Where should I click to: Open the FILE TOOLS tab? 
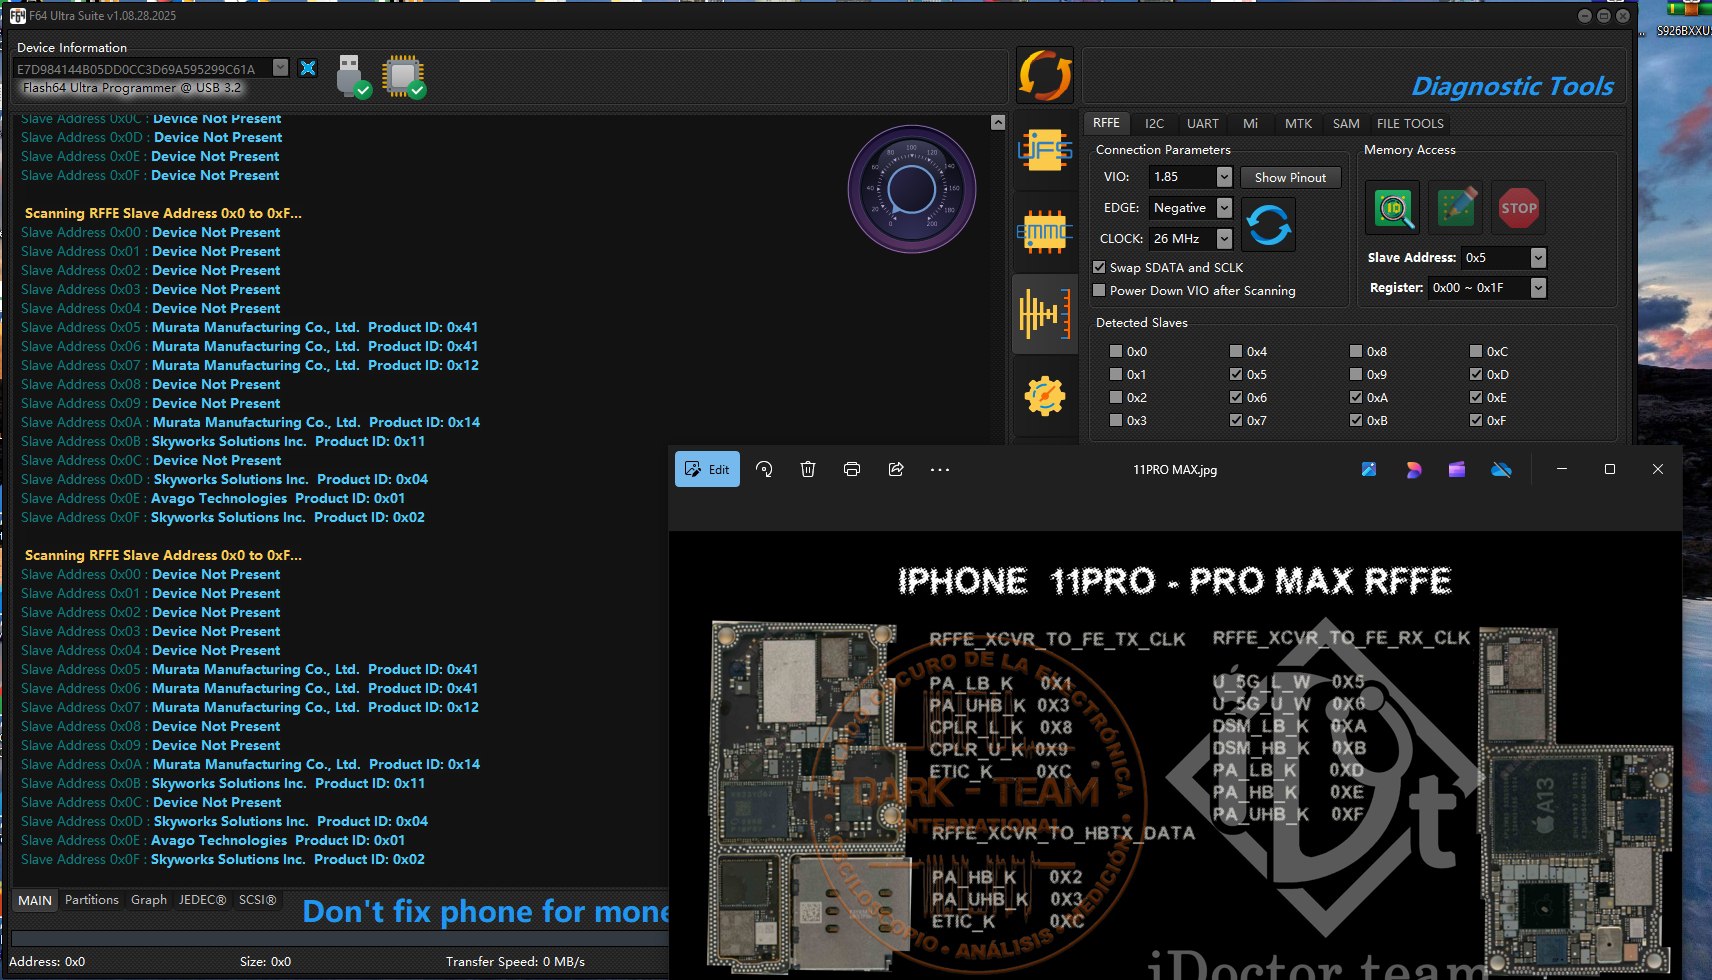point(1410,123)
